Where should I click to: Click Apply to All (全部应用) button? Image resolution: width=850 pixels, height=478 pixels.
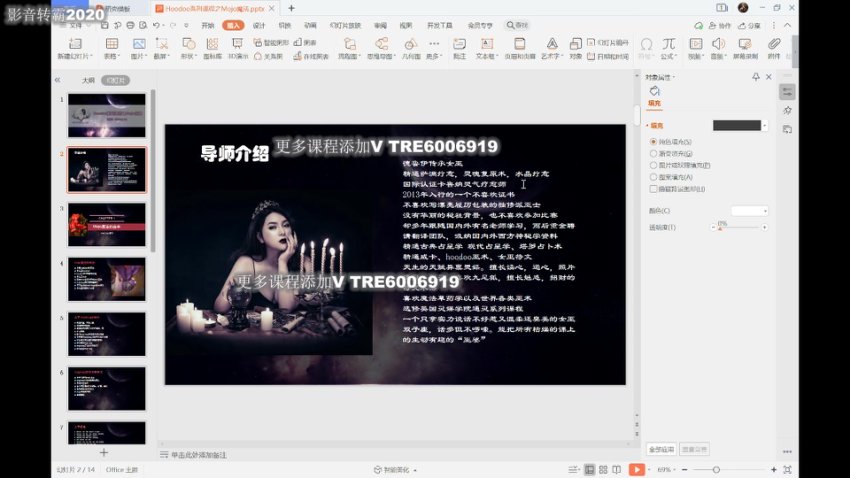pos(661,449)
